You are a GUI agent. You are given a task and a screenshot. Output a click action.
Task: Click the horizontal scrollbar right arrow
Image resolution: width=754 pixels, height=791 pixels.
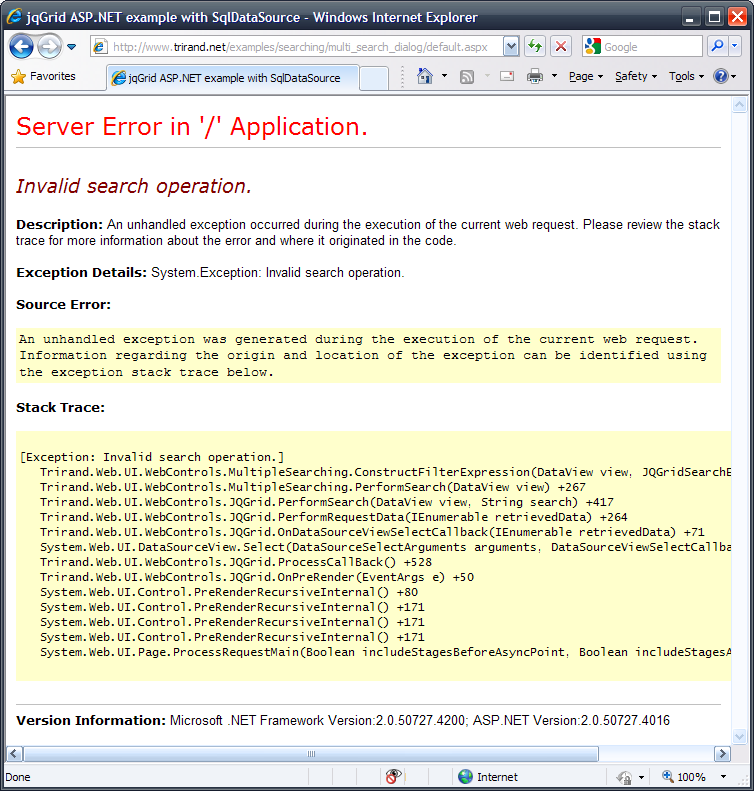click(722, 753)
